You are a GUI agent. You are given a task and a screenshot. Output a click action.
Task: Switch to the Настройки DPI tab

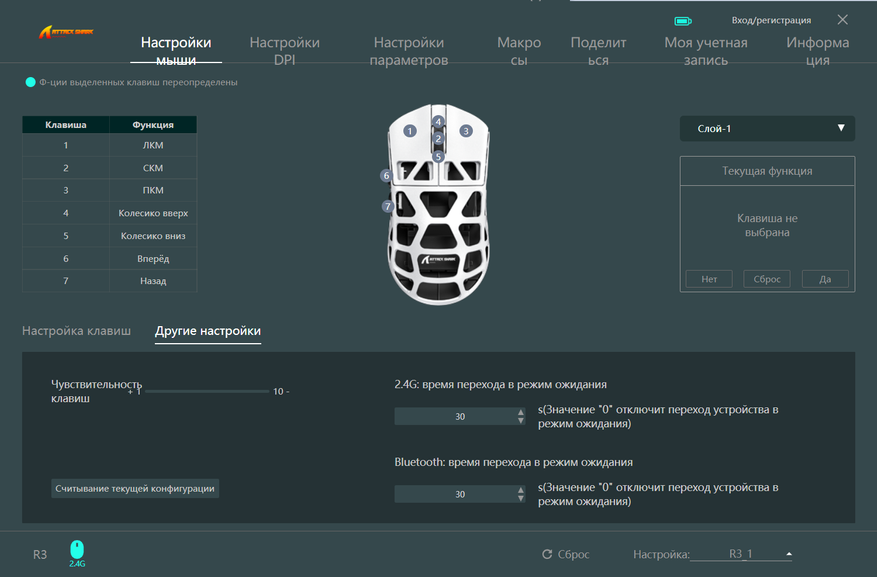[284, 51]
